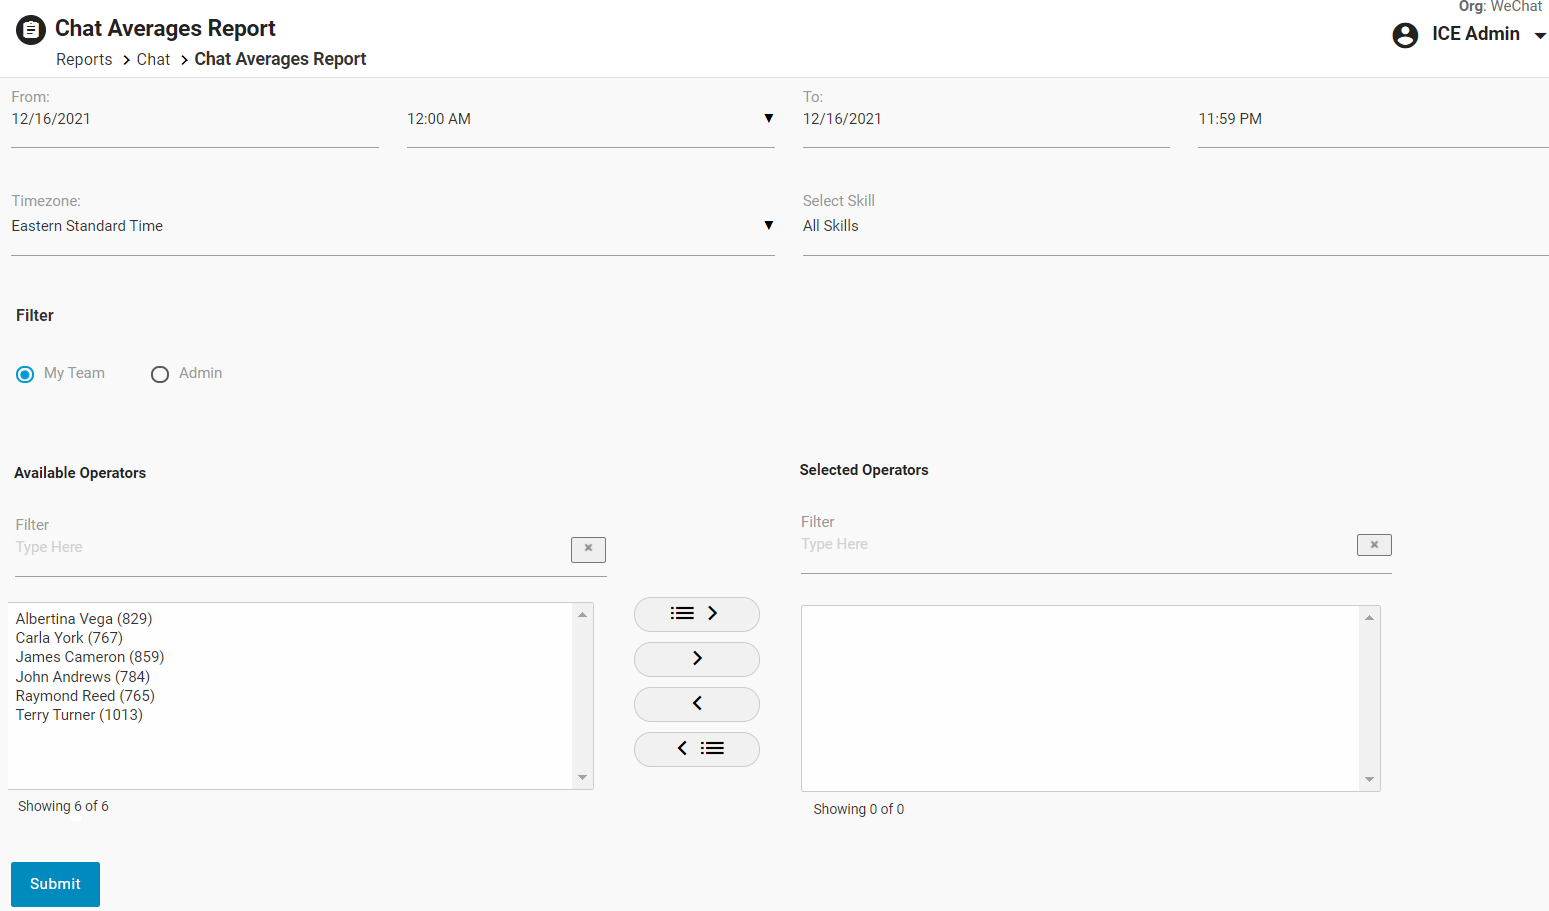The image size is (1549, 911).
Task: Open the From time dropdown
Action: [x=768, y=119]
